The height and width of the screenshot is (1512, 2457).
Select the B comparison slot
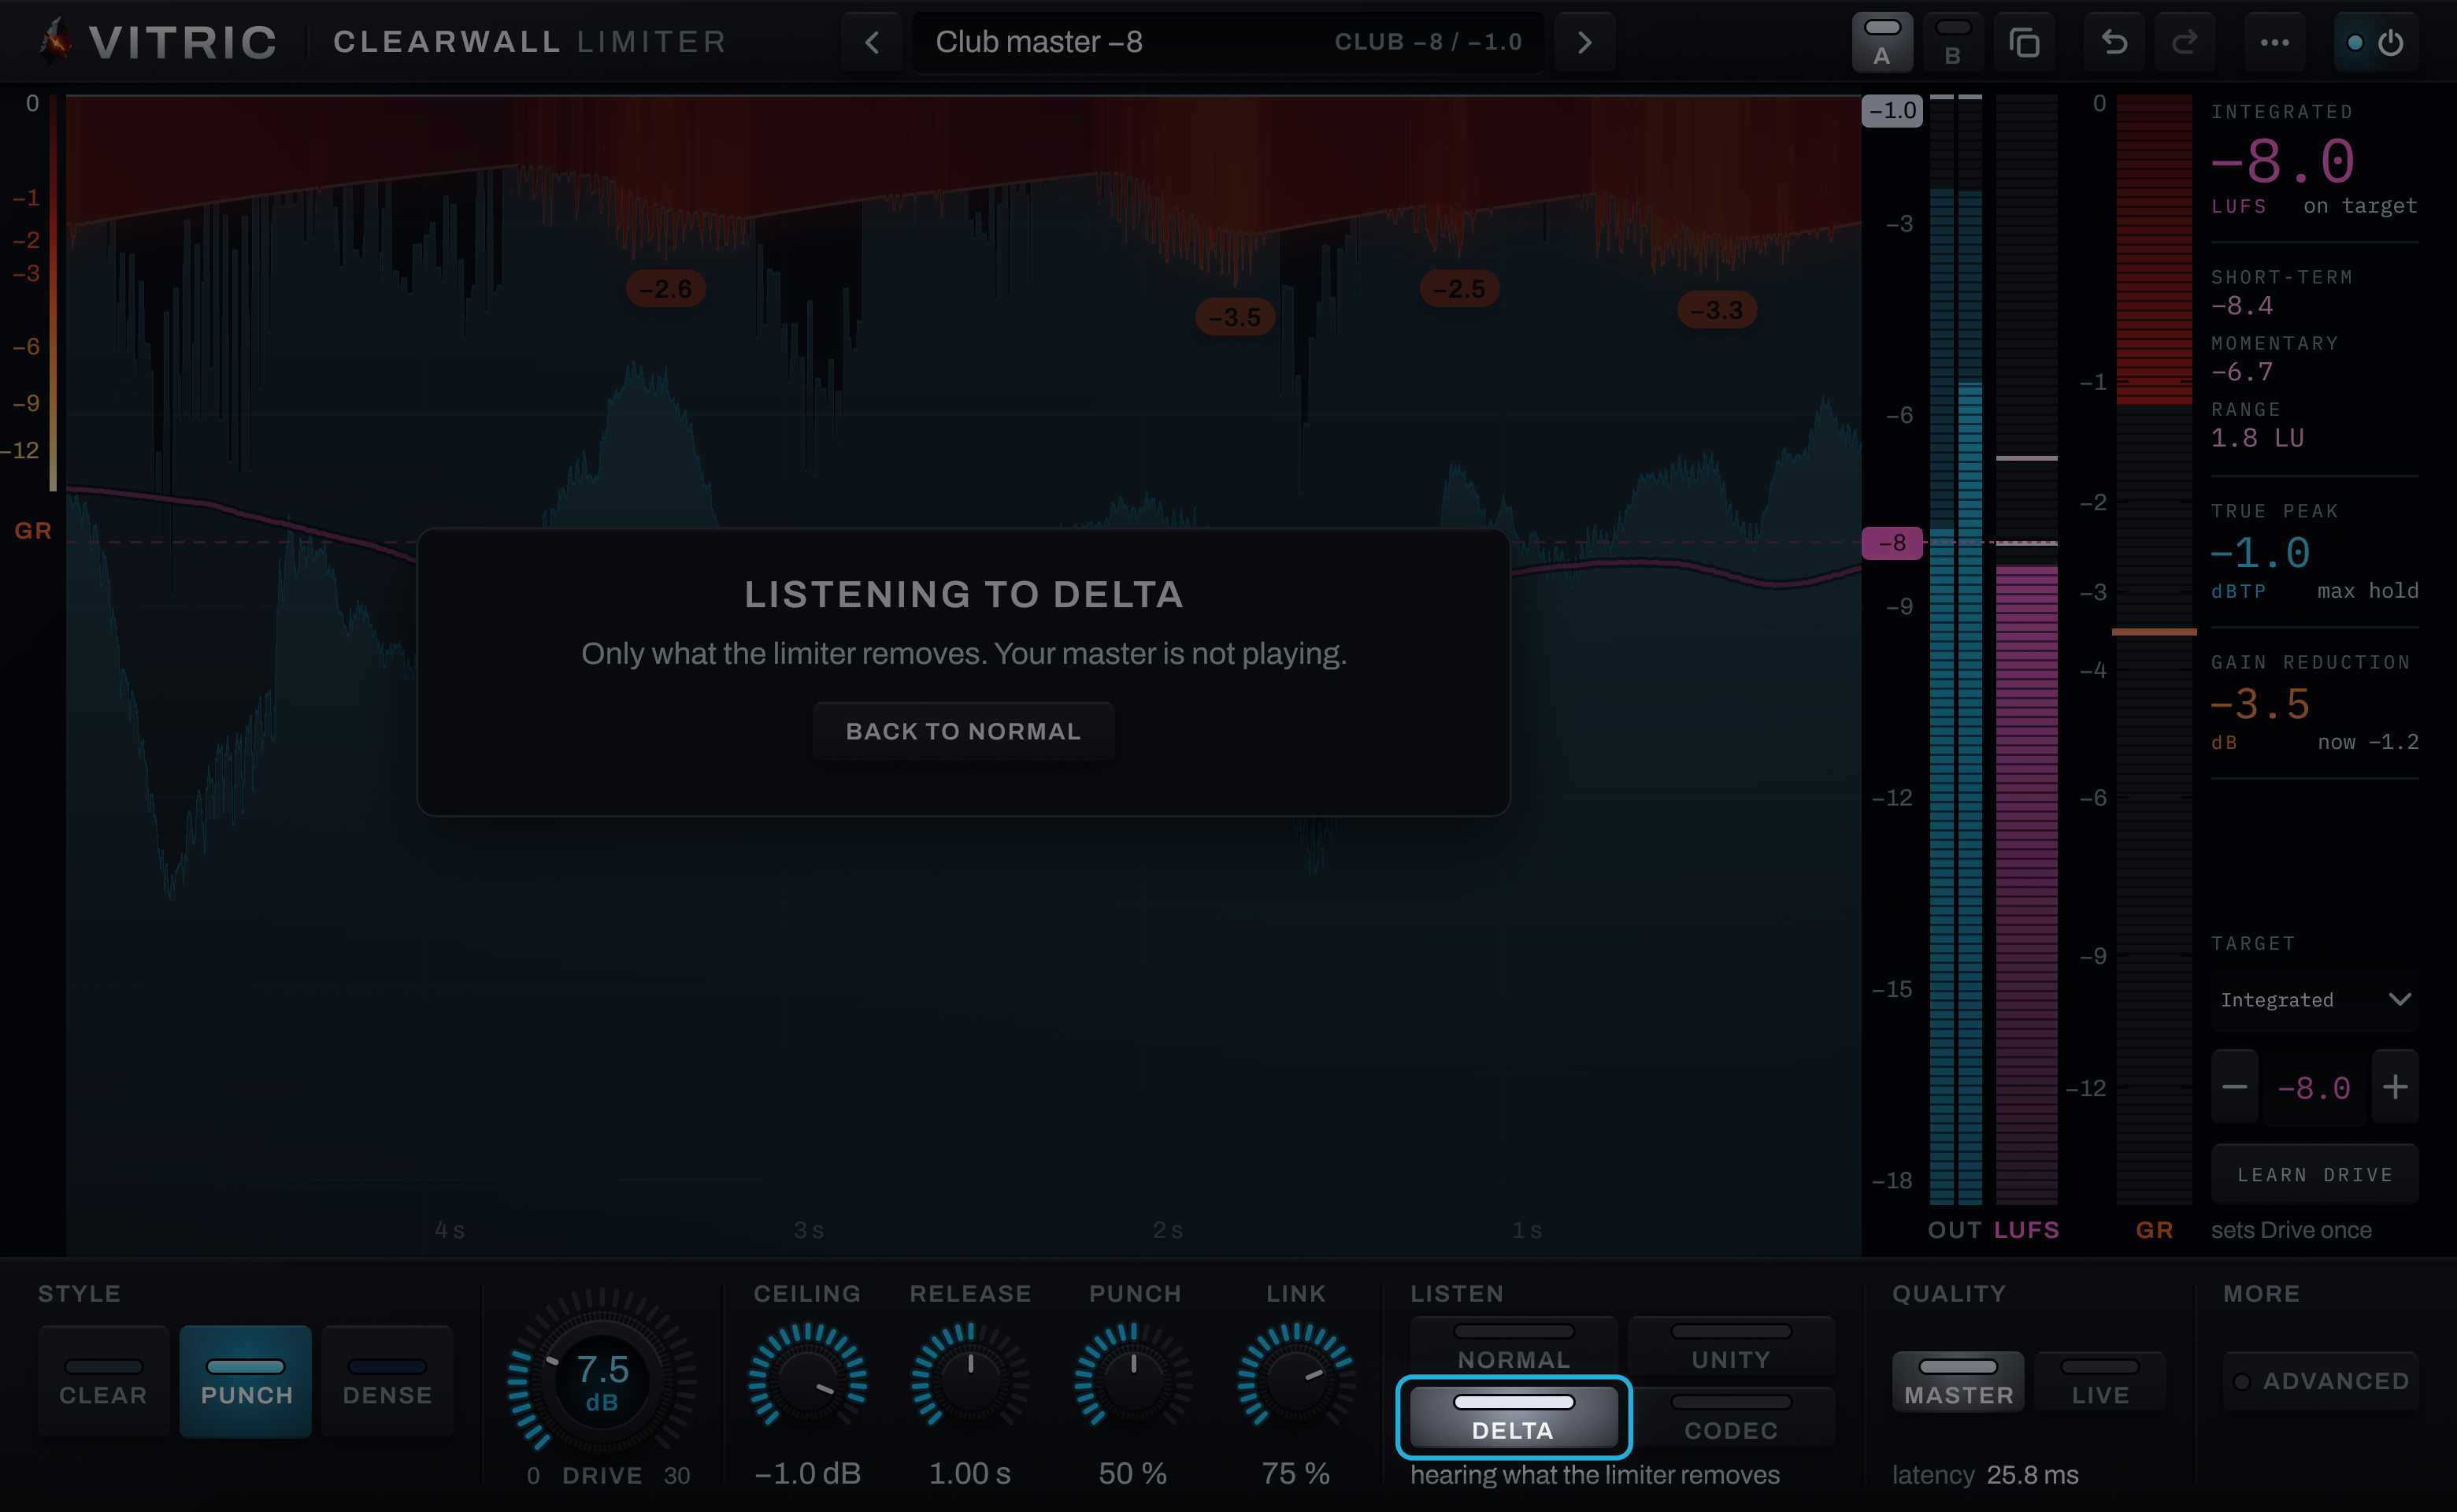(1953, 42)
